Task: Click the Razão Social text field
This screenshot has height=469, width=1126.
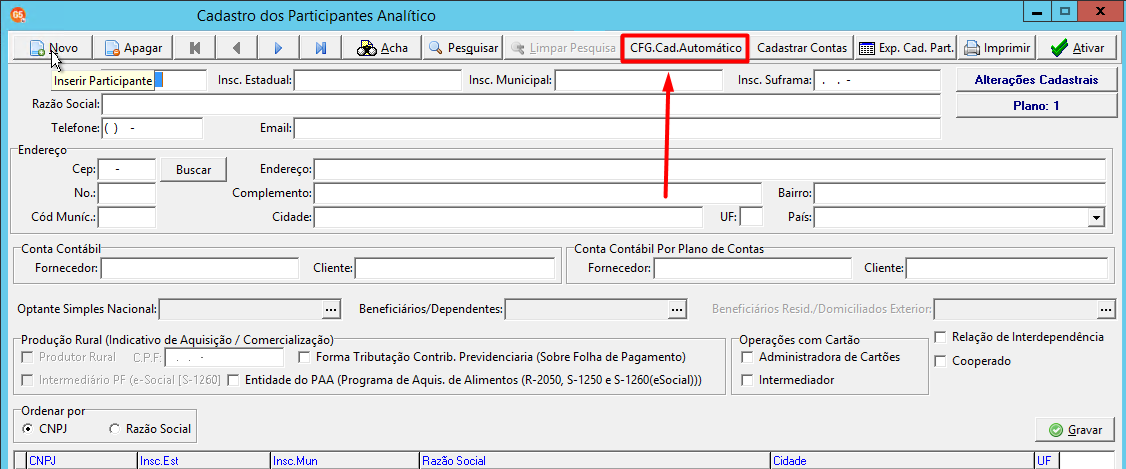Action: coord(520,105)
